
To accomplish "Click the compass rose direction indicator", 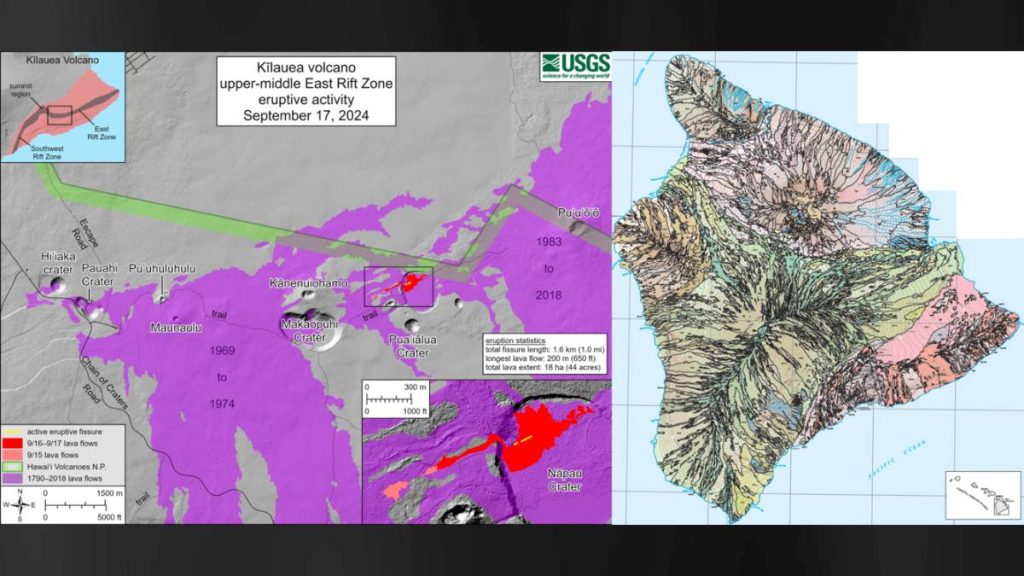I will click(19, 504).
